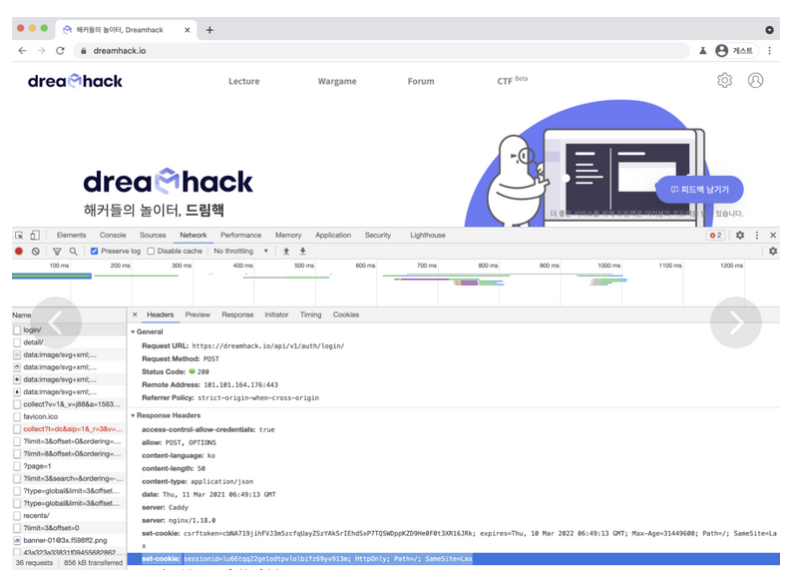The height and width of the screenshot is (582, 792).
Task: Close the Dreamhack browser tab
Action: (187, 30)
